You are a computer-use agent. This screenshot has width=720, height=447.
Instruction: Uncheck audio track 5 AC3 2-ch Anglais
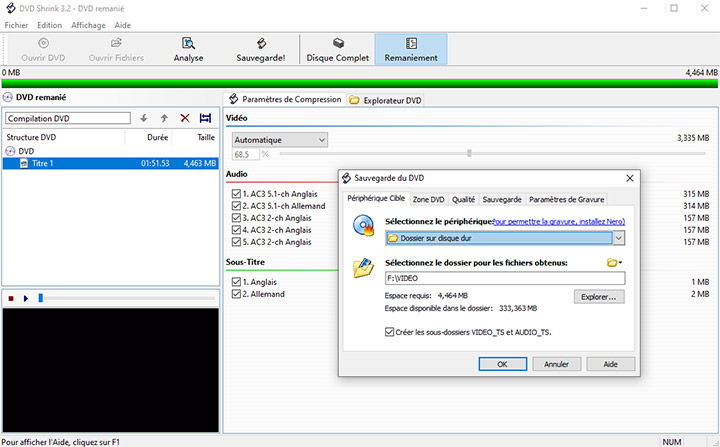236,242
